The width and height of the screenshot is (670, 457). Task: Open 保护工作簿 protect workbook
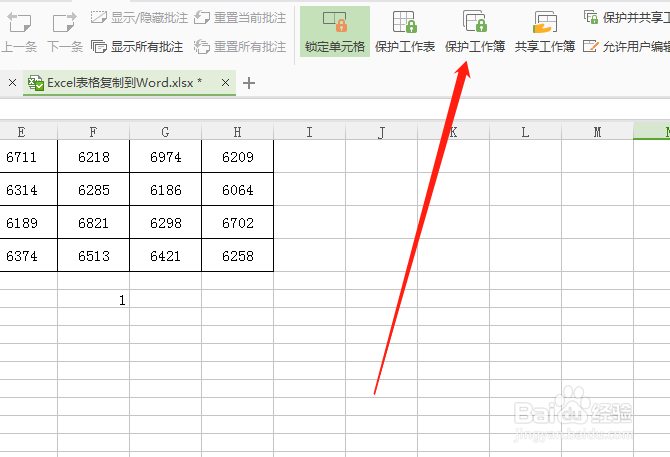pyautogui.click(x=475, y=32)
